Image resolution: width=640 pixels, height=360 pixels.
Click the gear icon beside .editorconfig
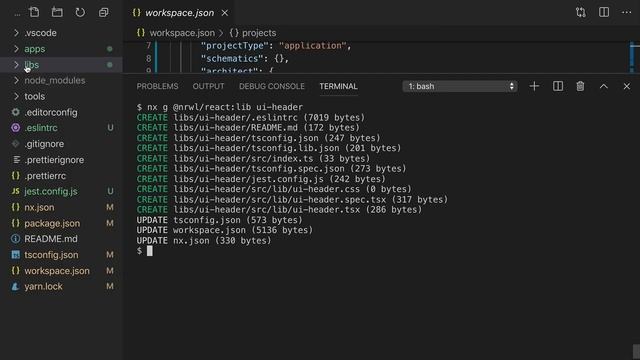(x=16, y=112)
